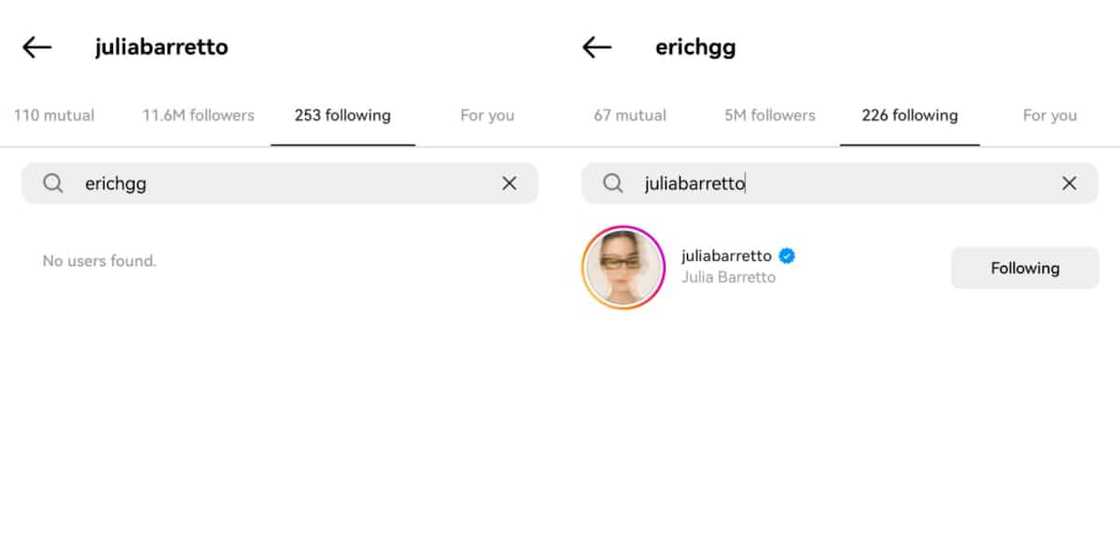Toggle the Following button for juliabarretto
The width and height of the screenshot is (1120, 553).
click(x=1025, y=268)
